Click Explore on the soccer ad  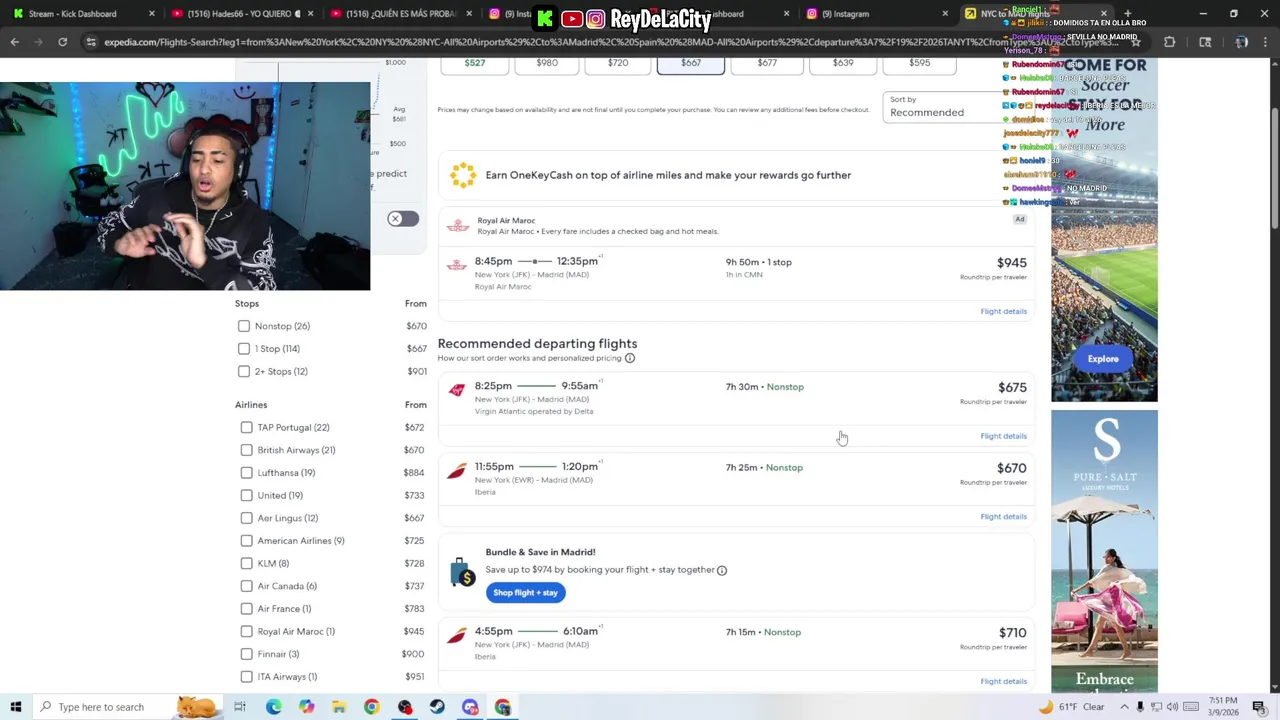[x=1103, y=359]
